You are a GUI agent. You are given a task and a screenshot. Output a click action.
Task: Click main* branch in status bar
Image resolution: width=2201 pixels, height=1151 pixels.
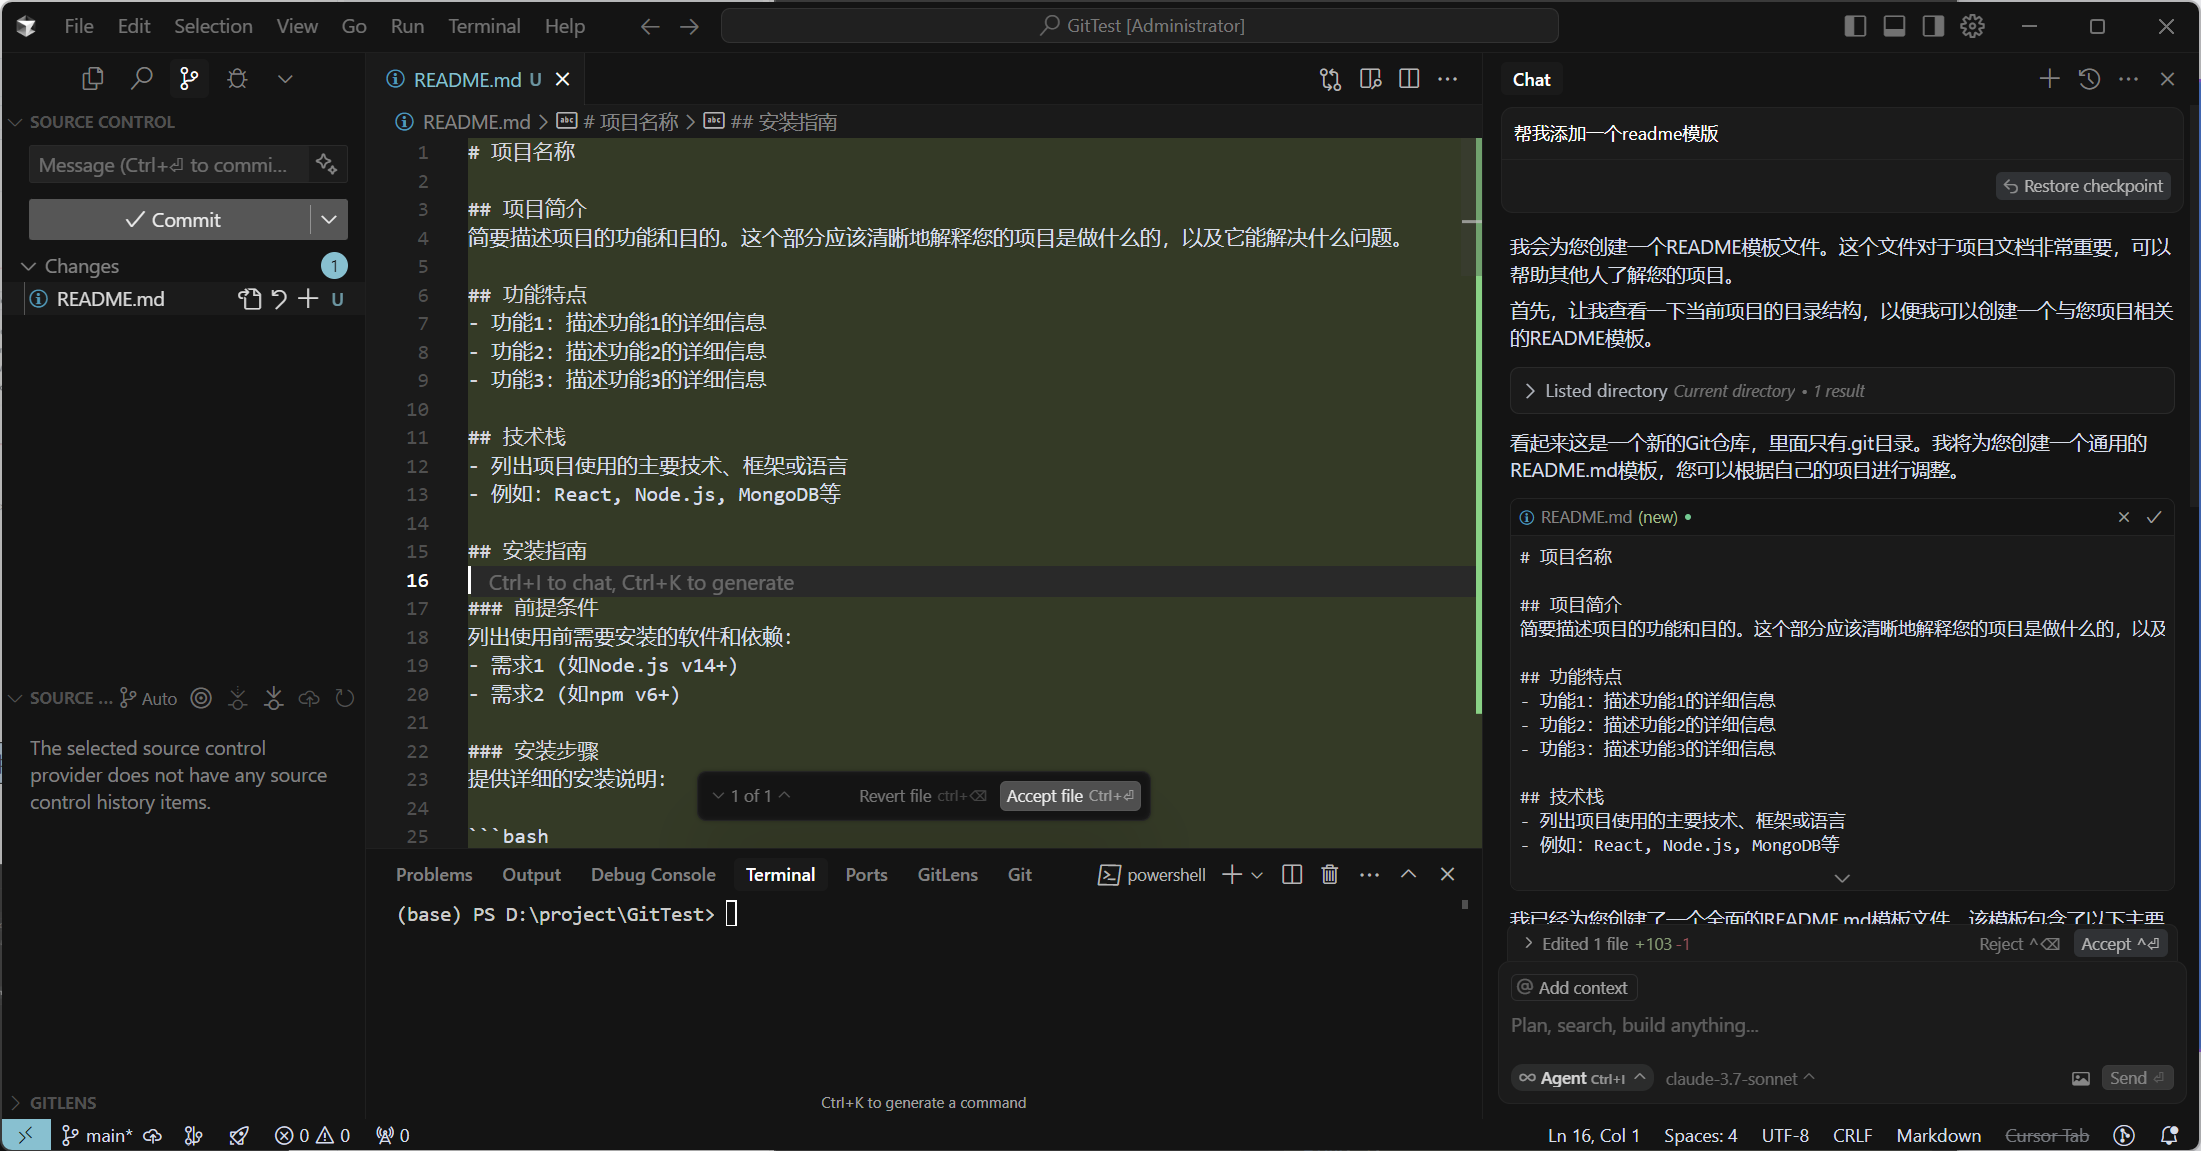tap(98, 1135)
